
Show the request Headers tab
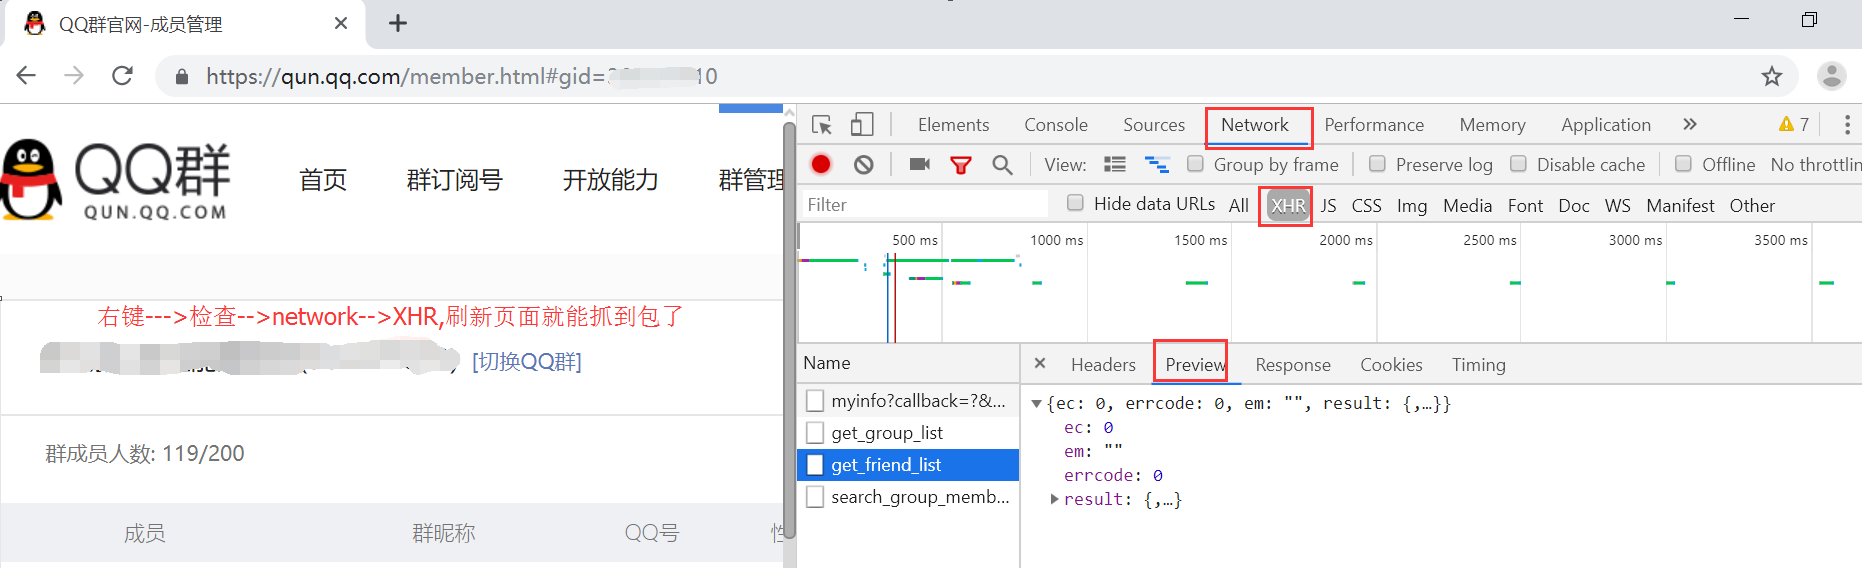(1103, 365)
